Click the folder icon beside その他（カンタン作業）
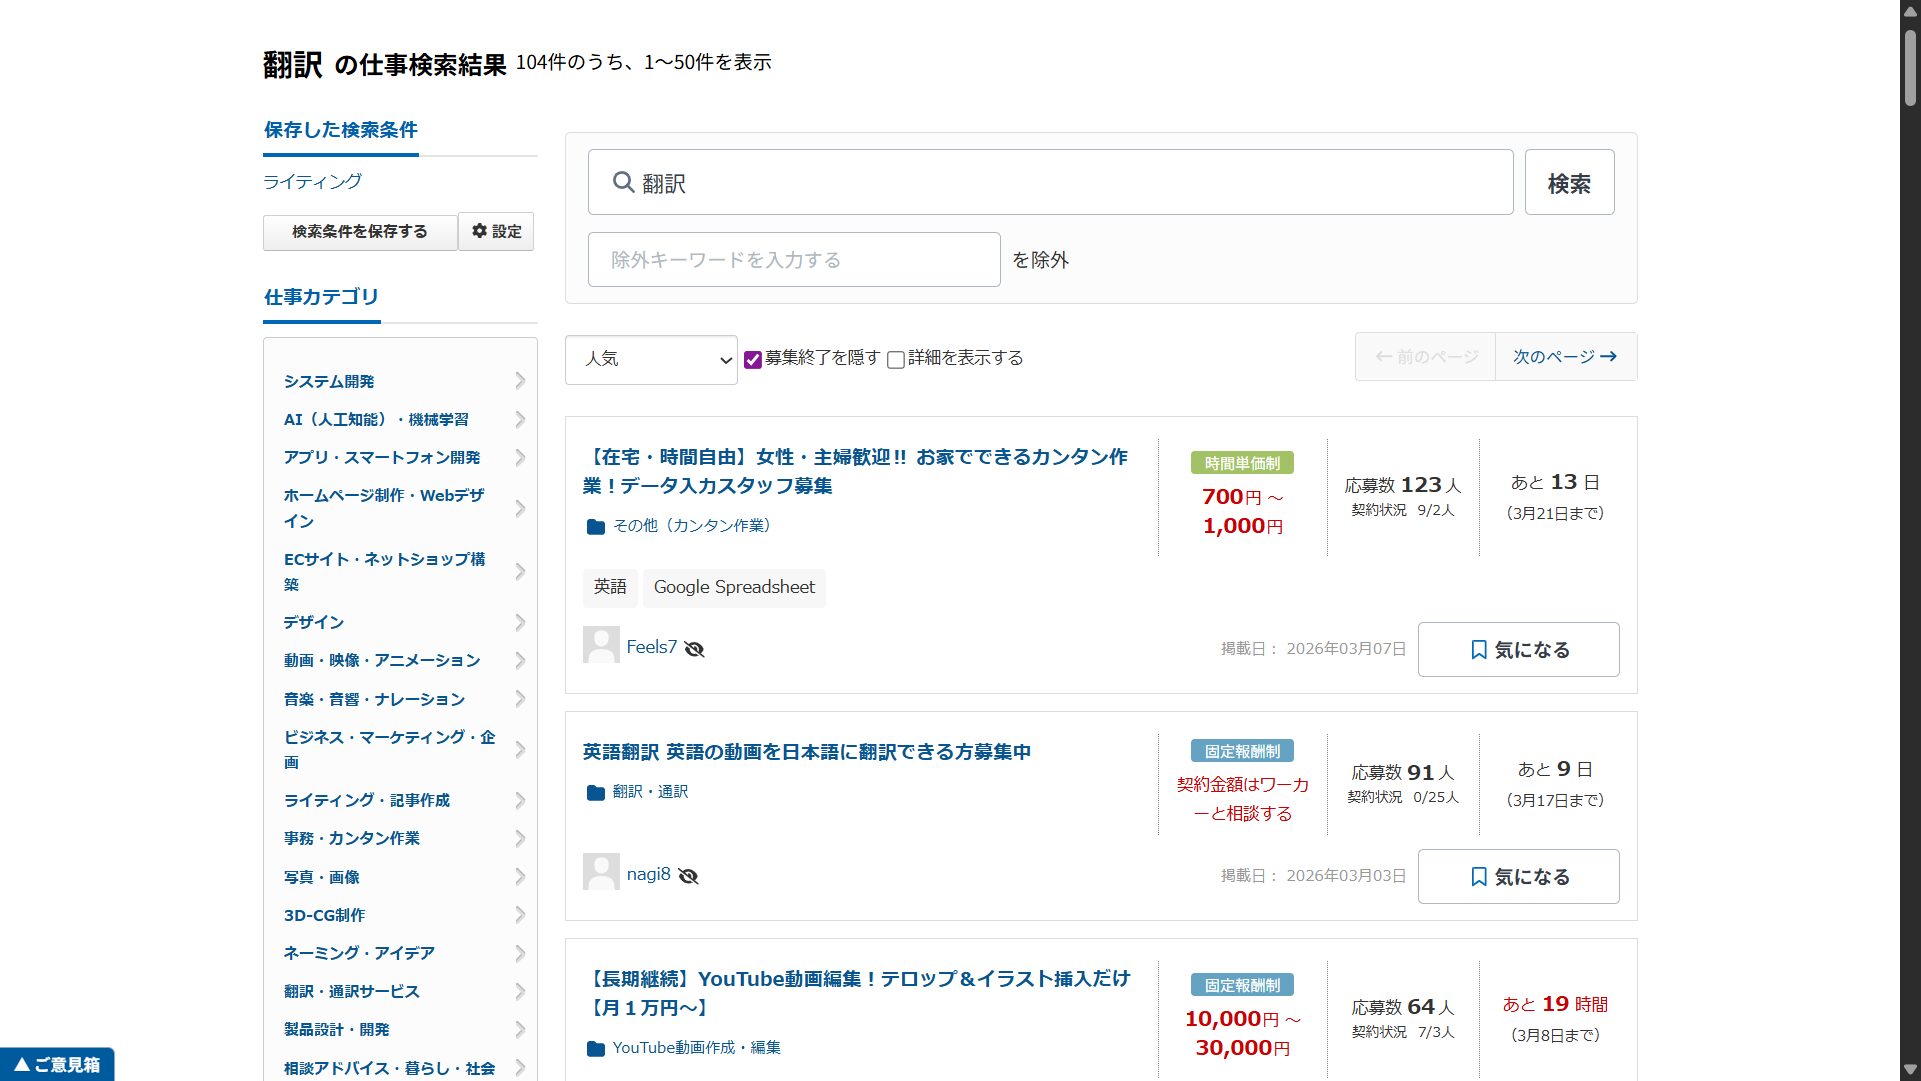Image resolution: width=1921 pixels, height=1081 pixels. (x=596, y=526)
